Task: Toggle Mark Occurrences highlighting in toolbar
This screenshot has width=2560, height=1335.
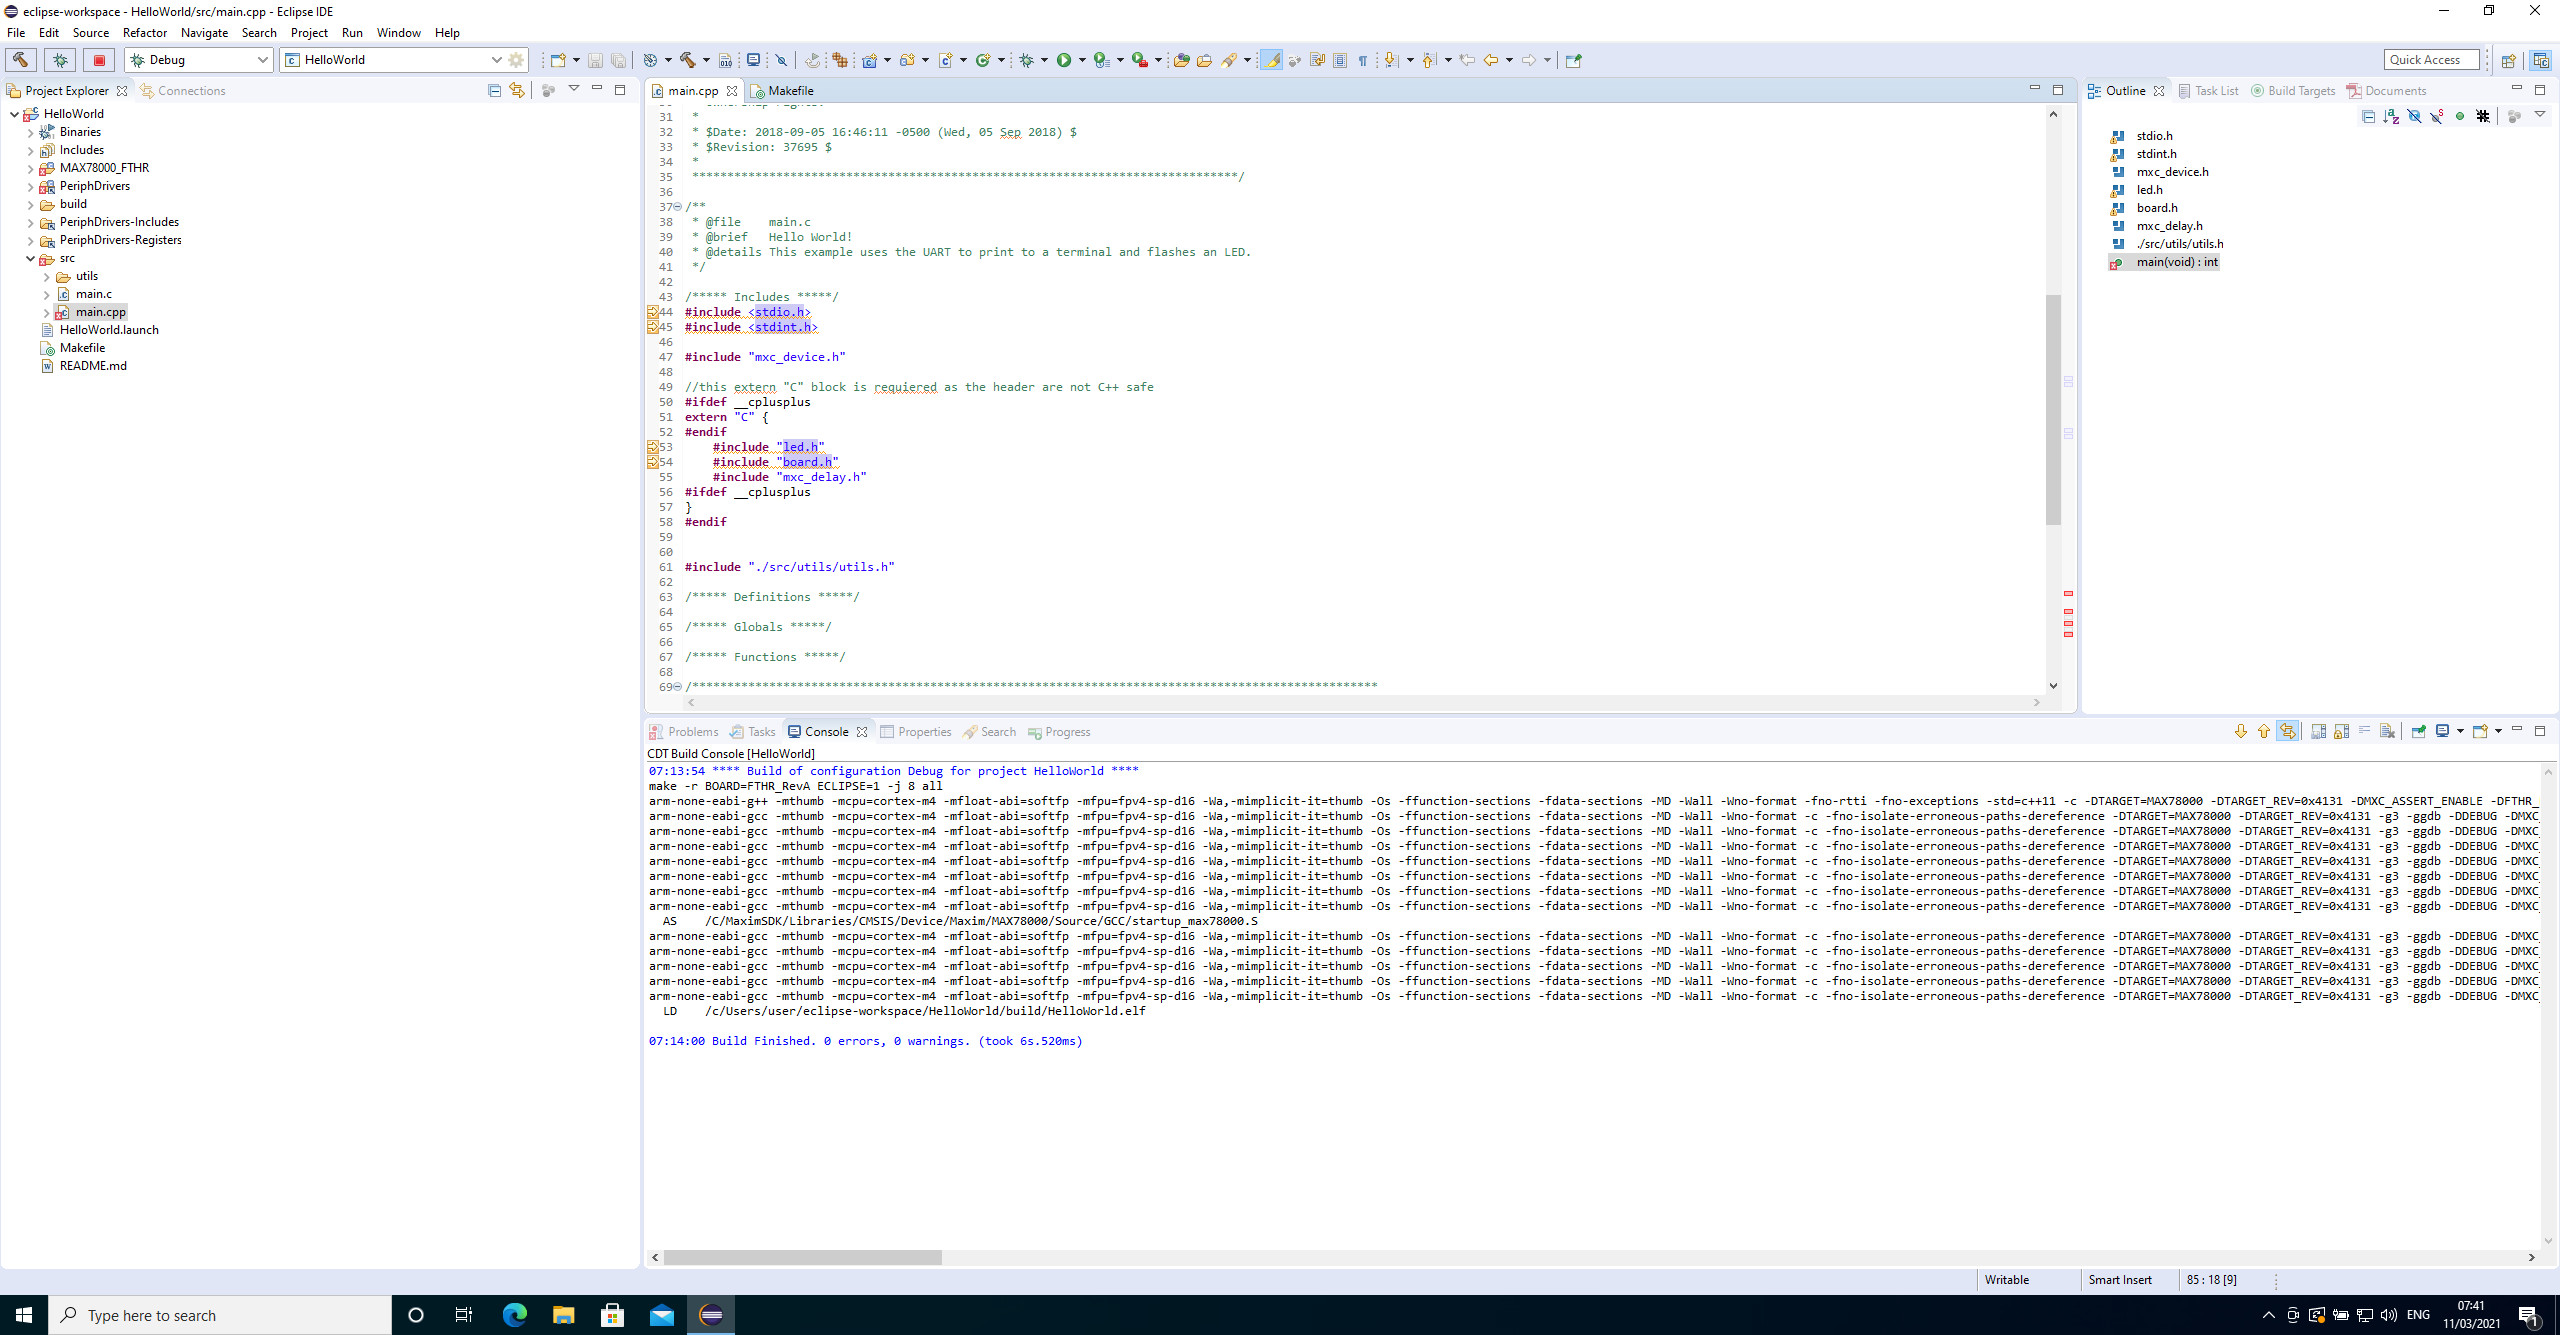Action: point(1272,60)
